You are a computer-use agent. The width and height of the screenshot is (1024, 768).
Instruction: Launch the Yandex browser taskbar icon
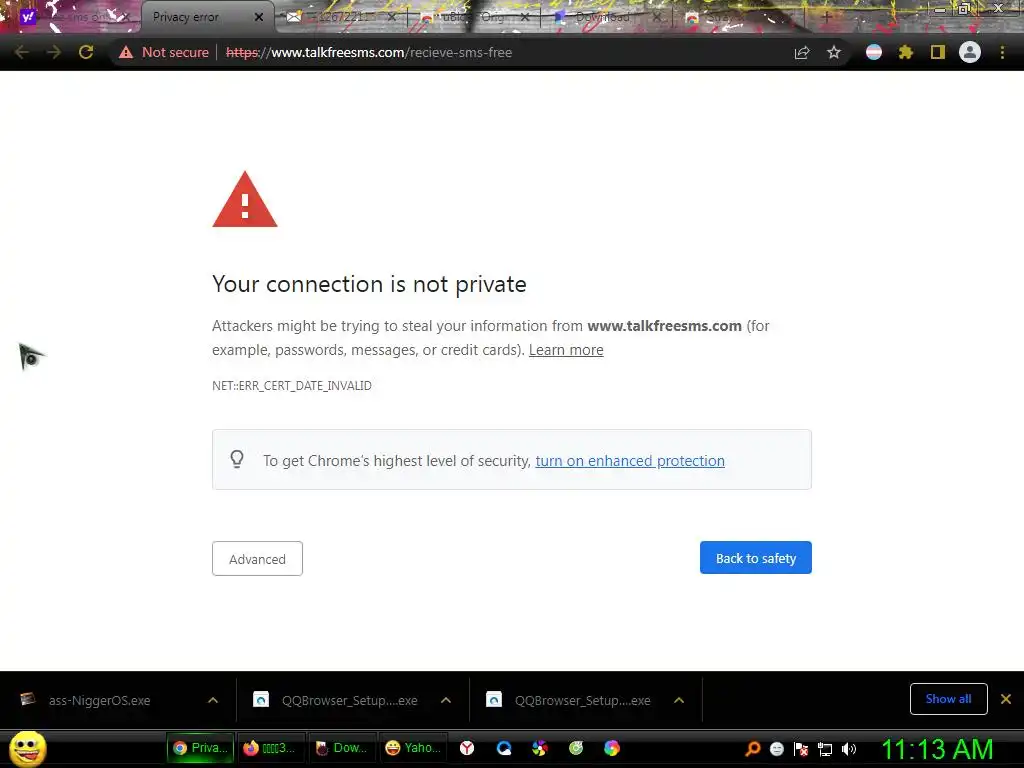467,748
